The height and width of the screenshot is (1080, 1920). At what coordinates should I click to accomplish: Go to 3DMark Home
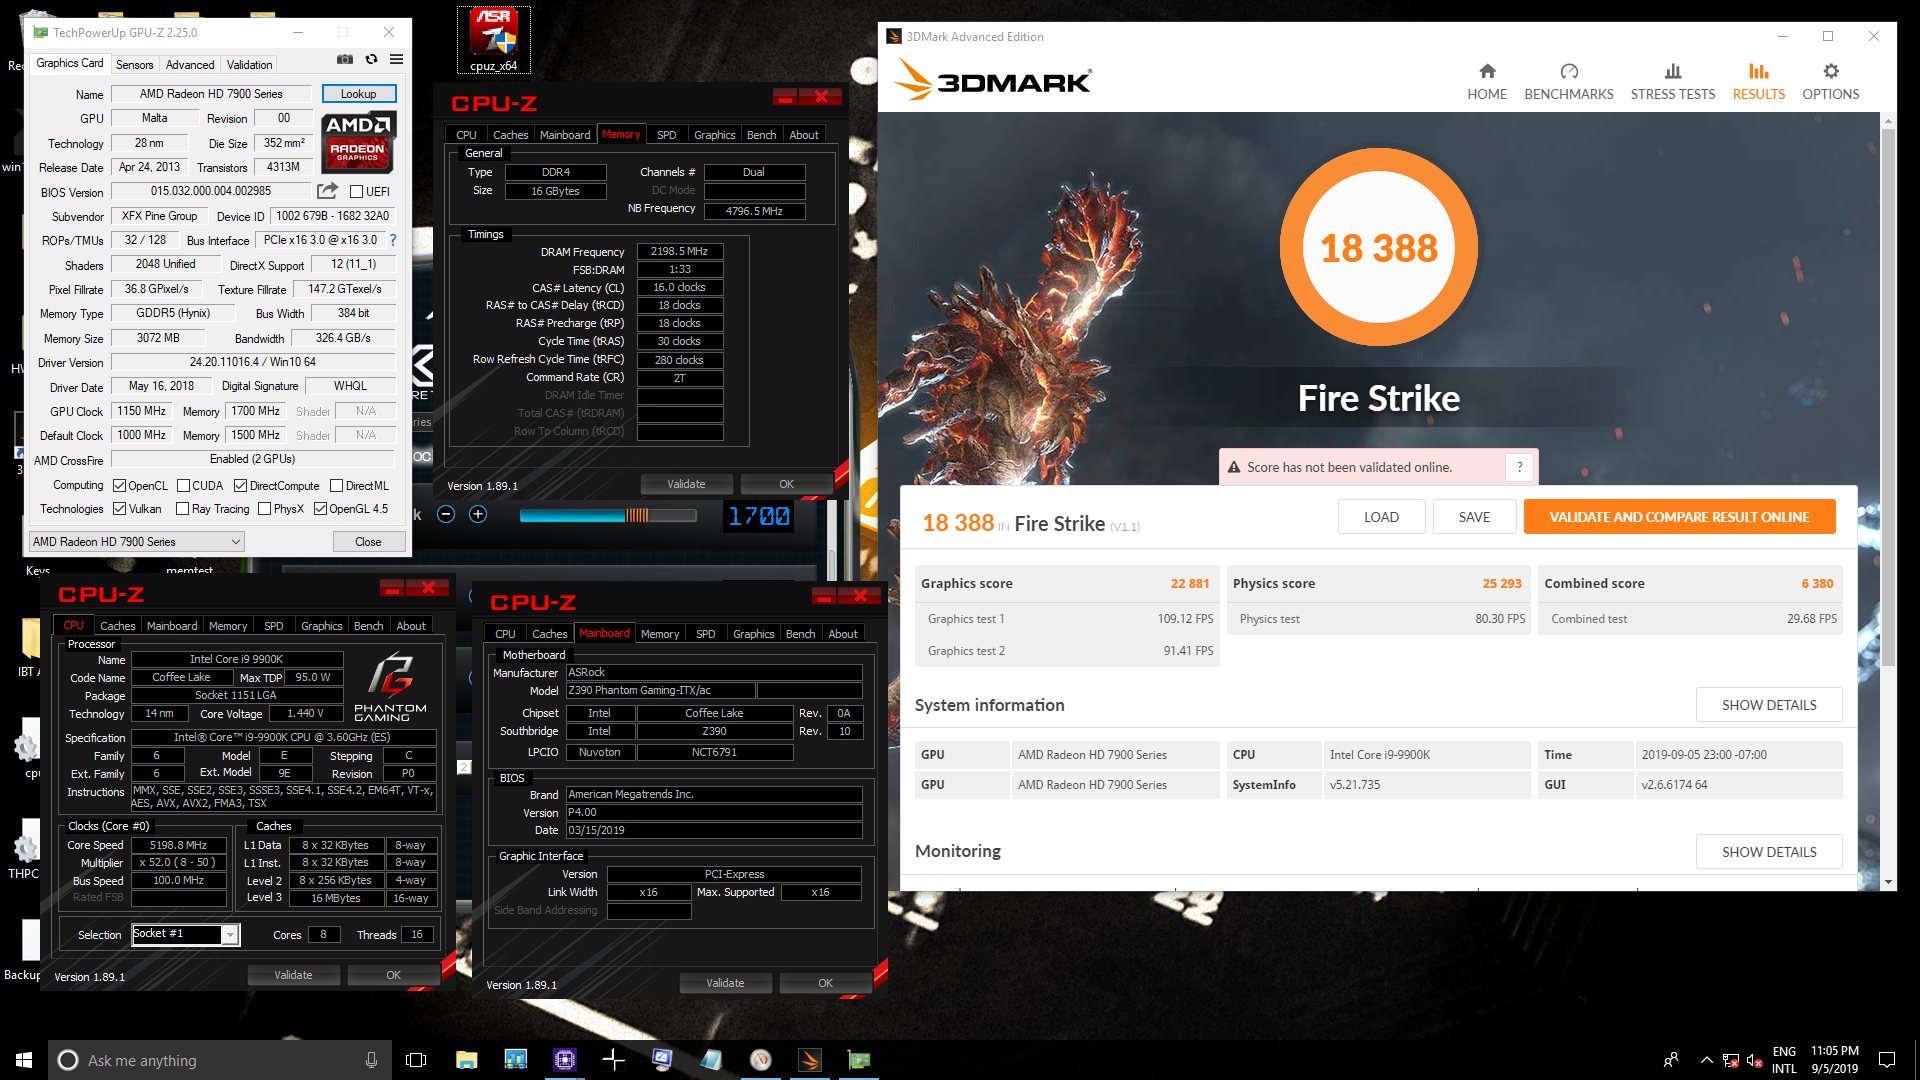pos(1487,81)
